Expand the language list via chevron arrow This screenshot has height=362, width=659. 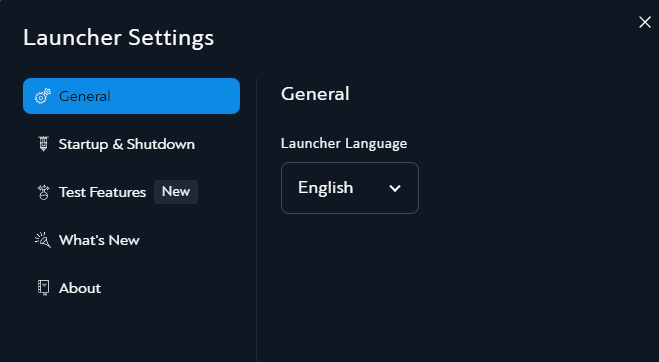[x=395, y=188]
